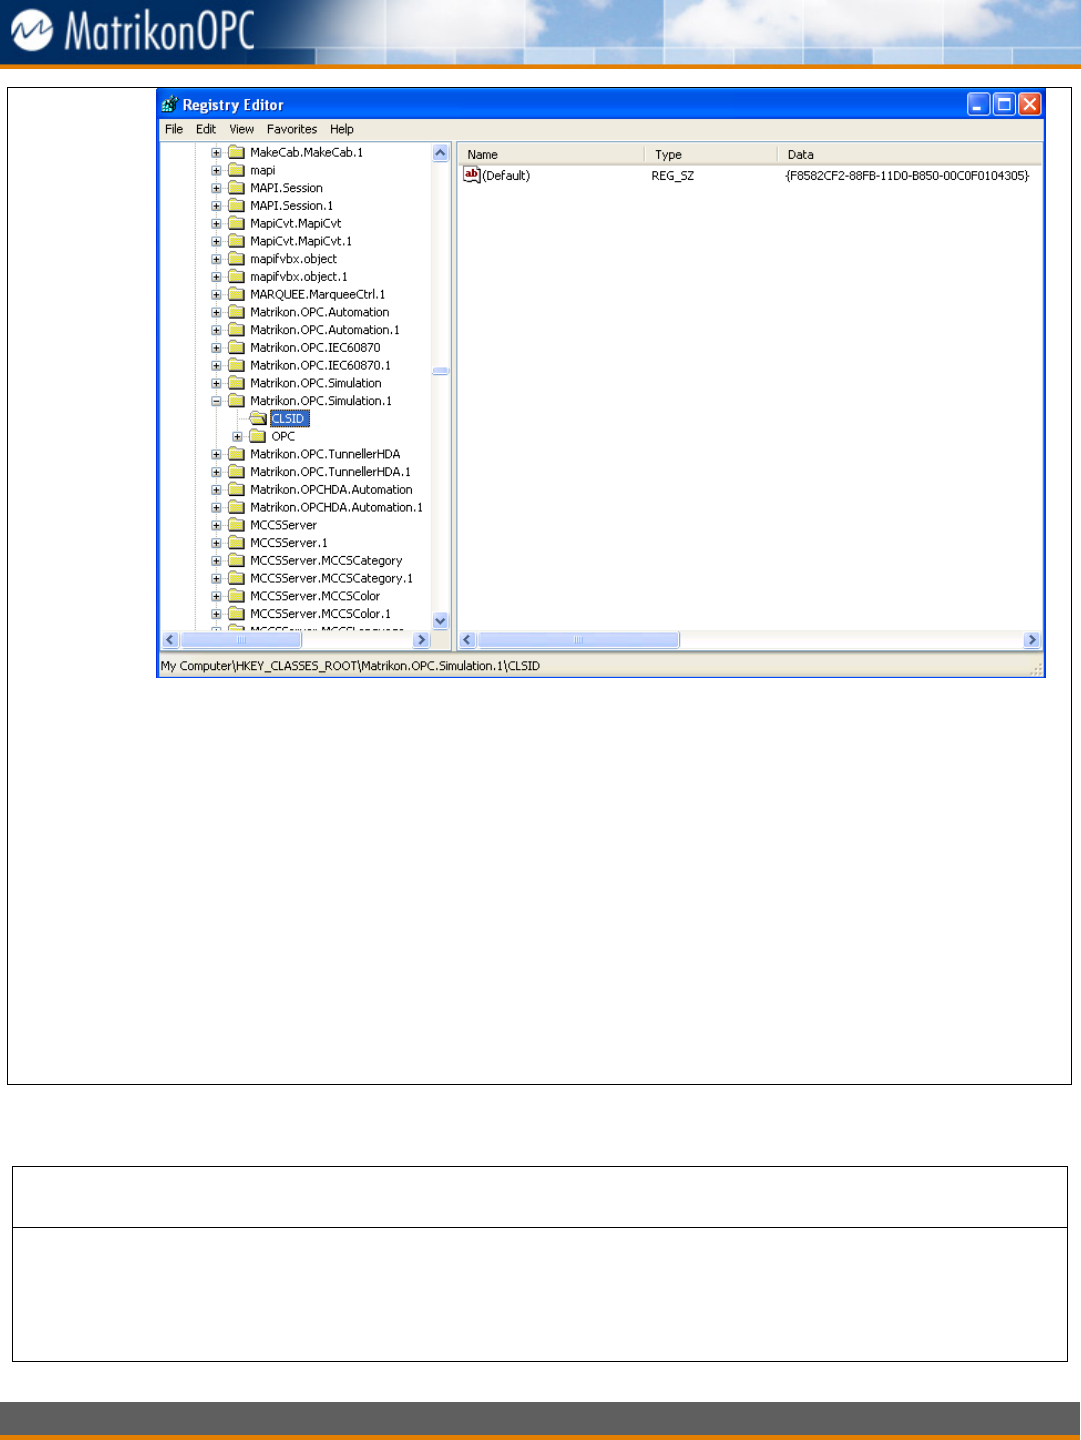Screen dimensions: 1081x1440
Task: Click values pane scroll right arrow
Action: click(x=1032, y=640)
